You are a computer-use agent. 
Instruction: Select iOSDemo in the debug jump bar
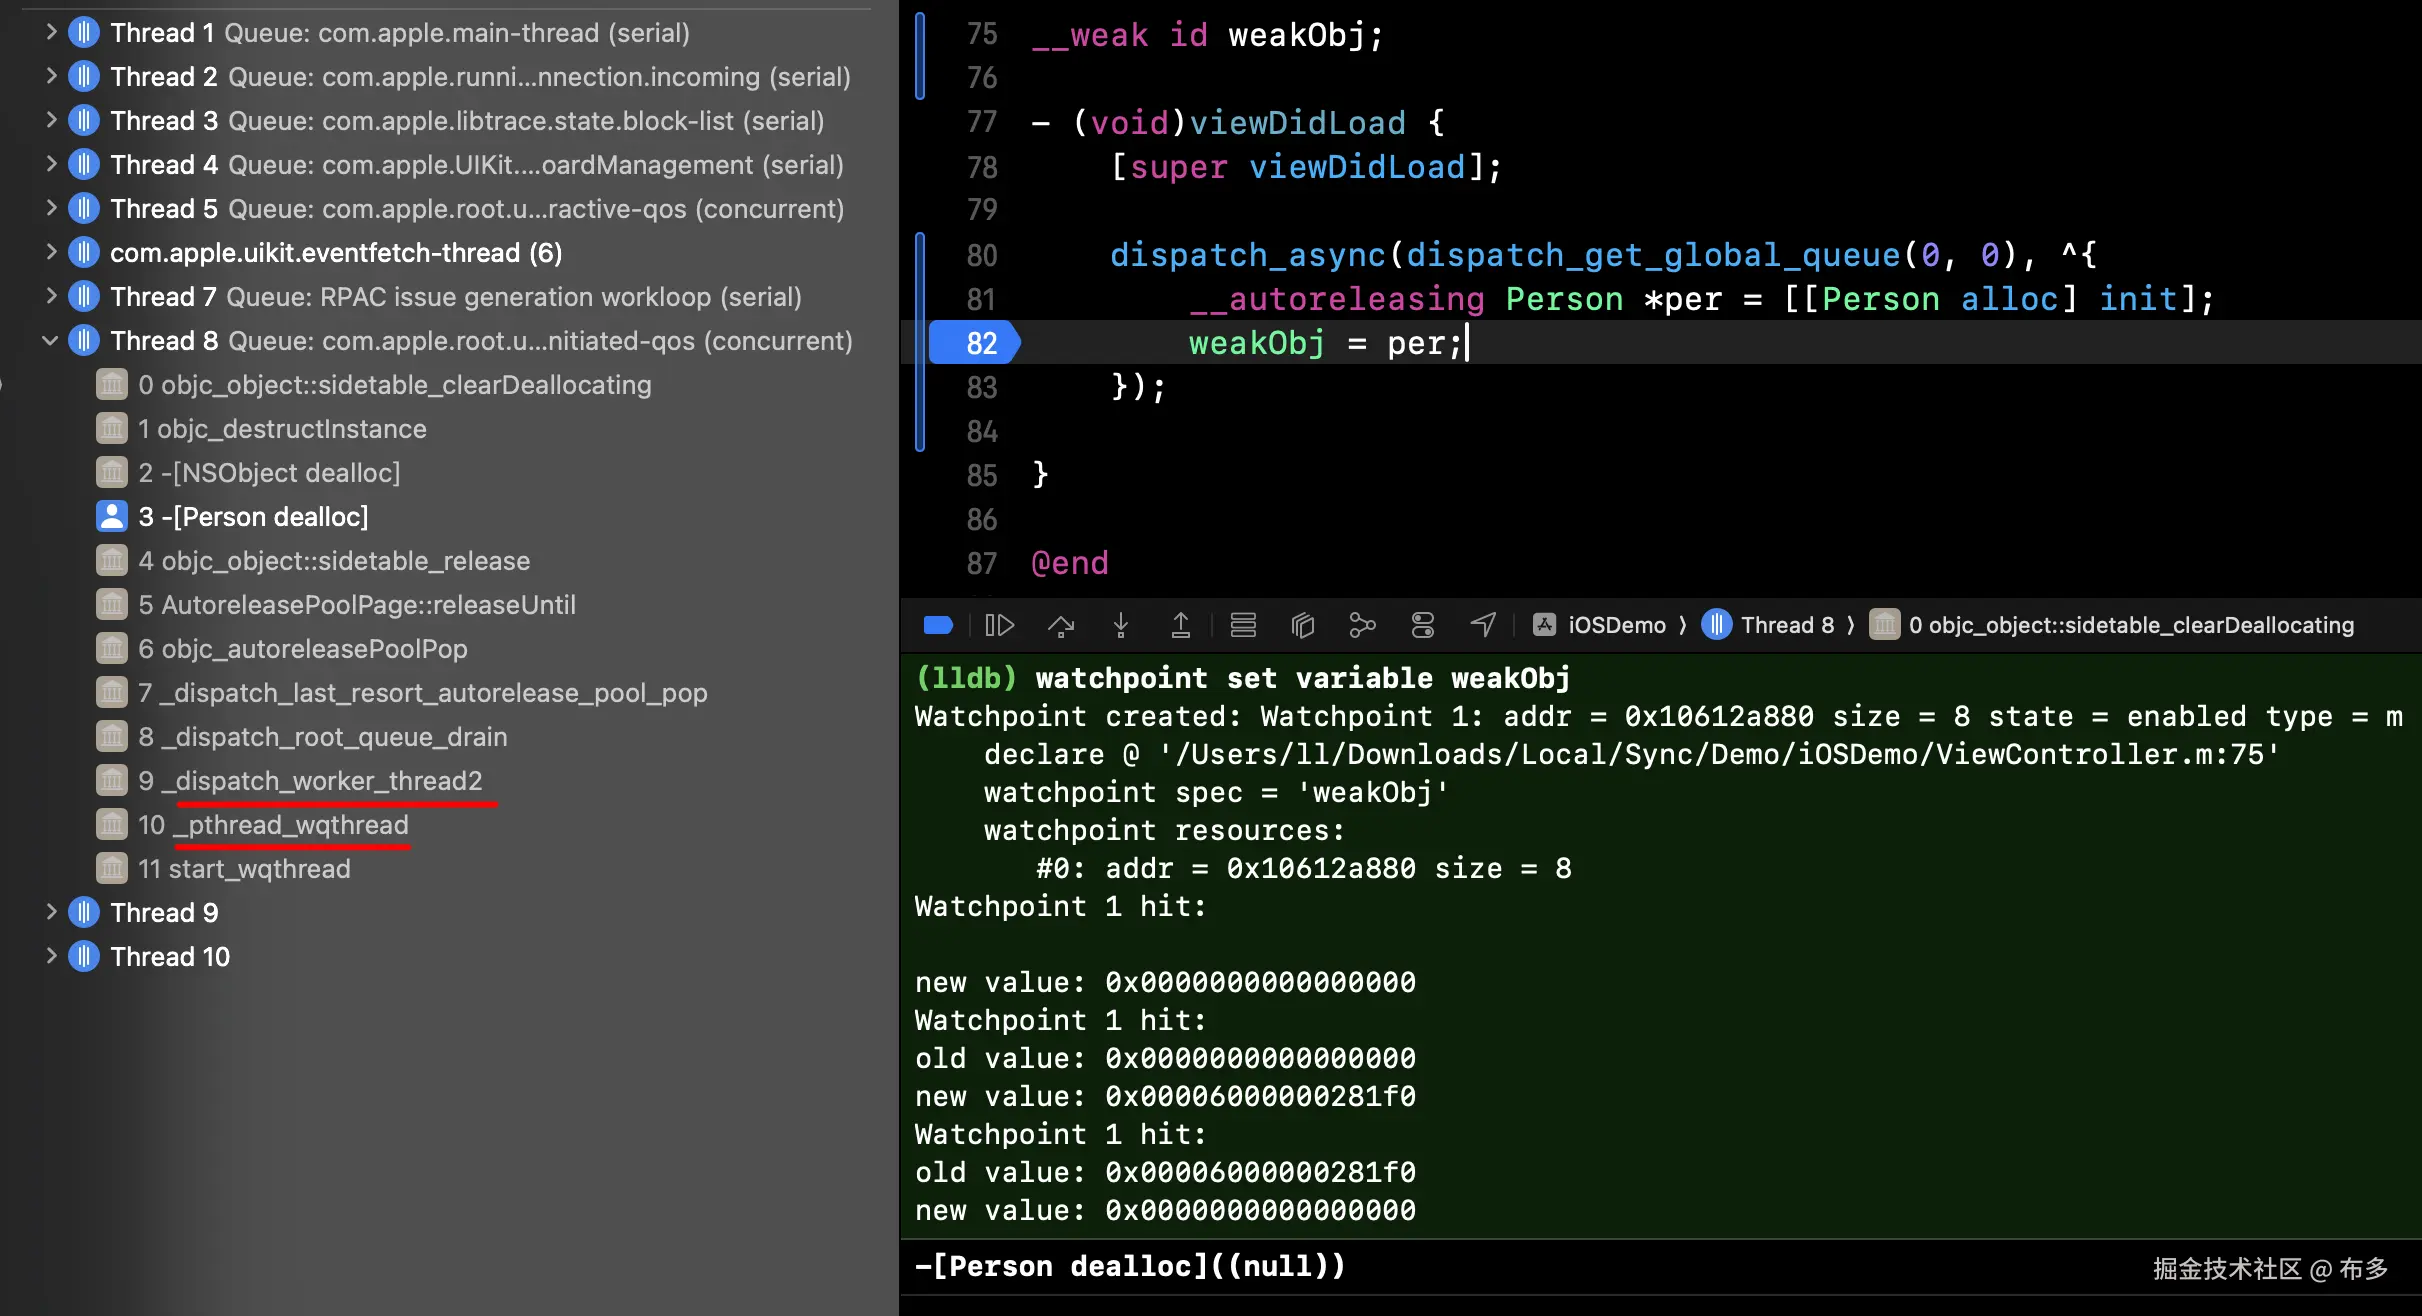click(x=1615, y=625)
